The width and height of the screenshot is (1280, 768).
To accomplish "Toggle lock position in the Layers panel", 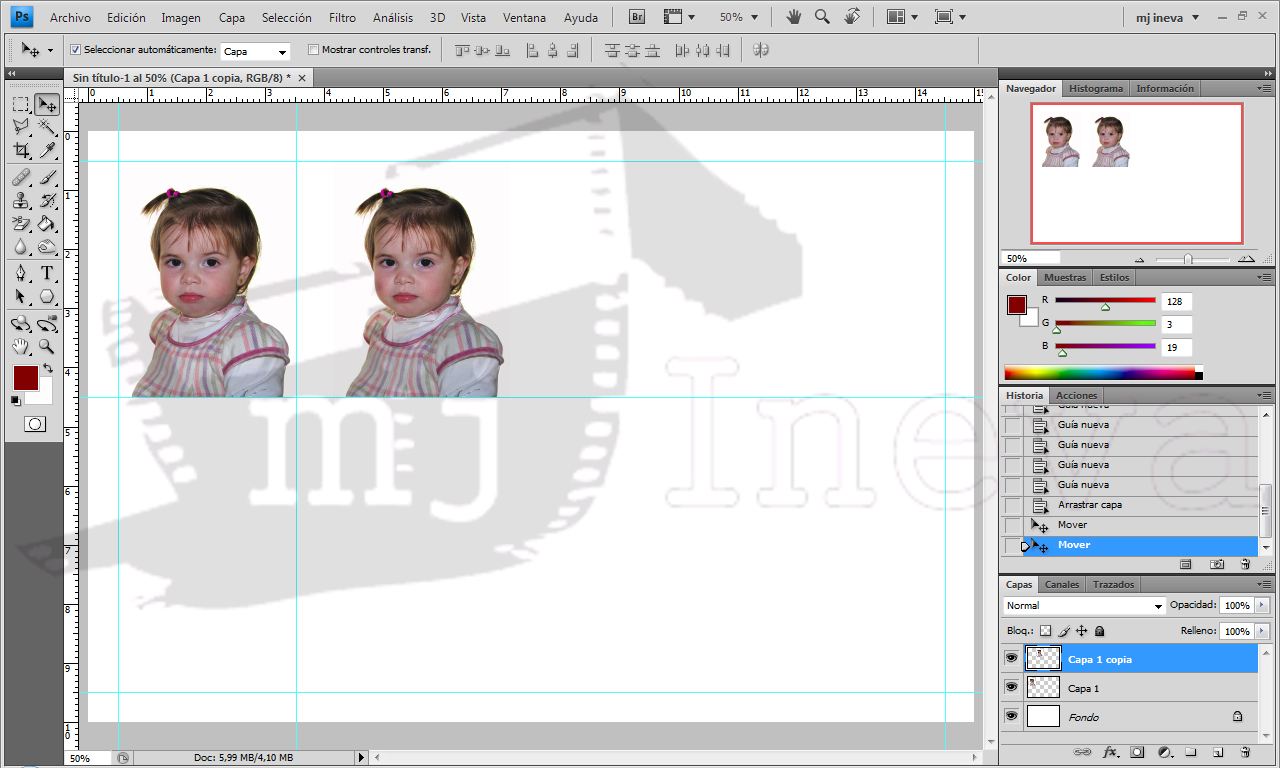I will click(1081, 631).
